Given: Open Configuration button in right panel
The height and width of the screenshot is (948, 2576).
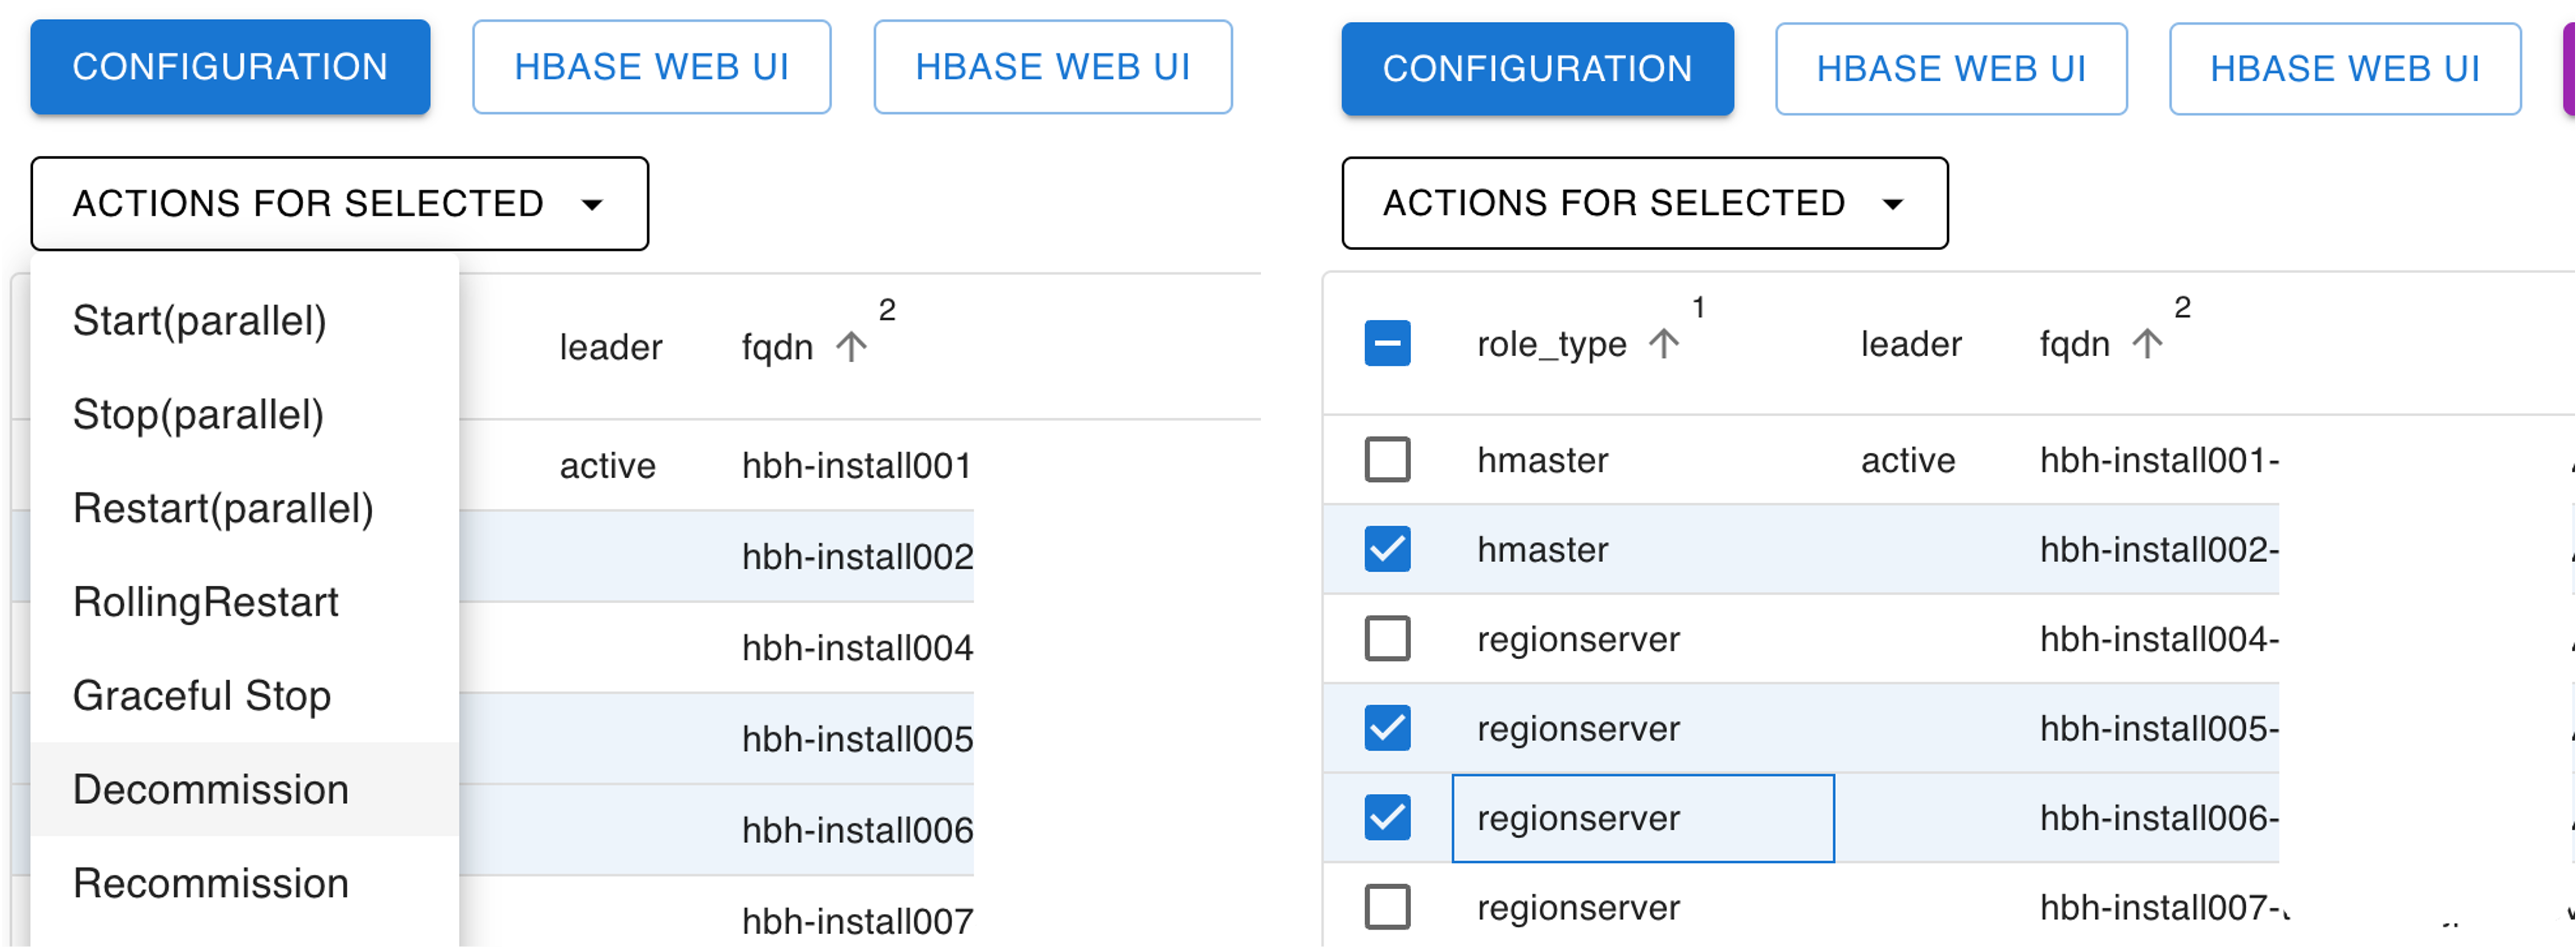Looking at the screenshot, I should (1537, 69).
